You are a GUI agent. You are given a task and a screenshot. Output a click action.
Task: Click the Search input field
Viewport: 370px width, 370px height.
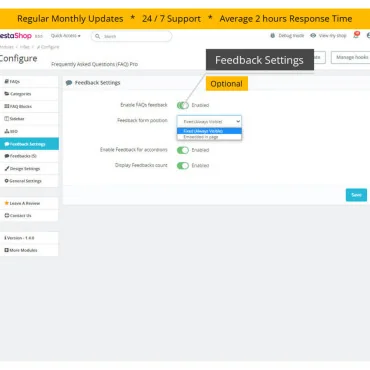click(x=131, y=36)
